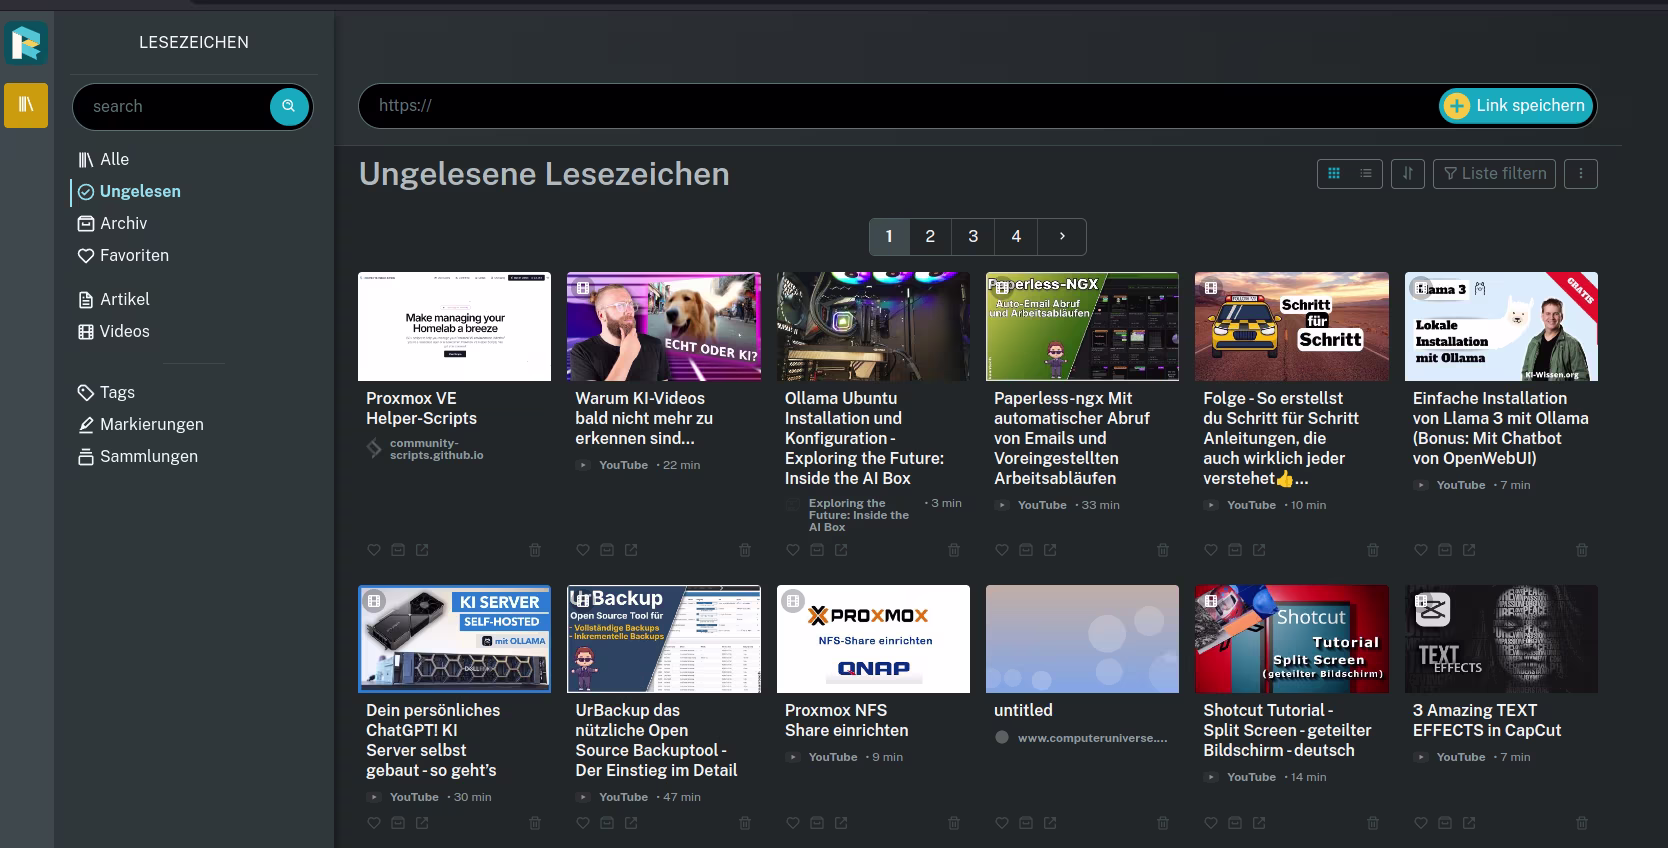Click the teal search magnifier button
The height and width of the screenshot is (848, 1668).
click(289, 106)
